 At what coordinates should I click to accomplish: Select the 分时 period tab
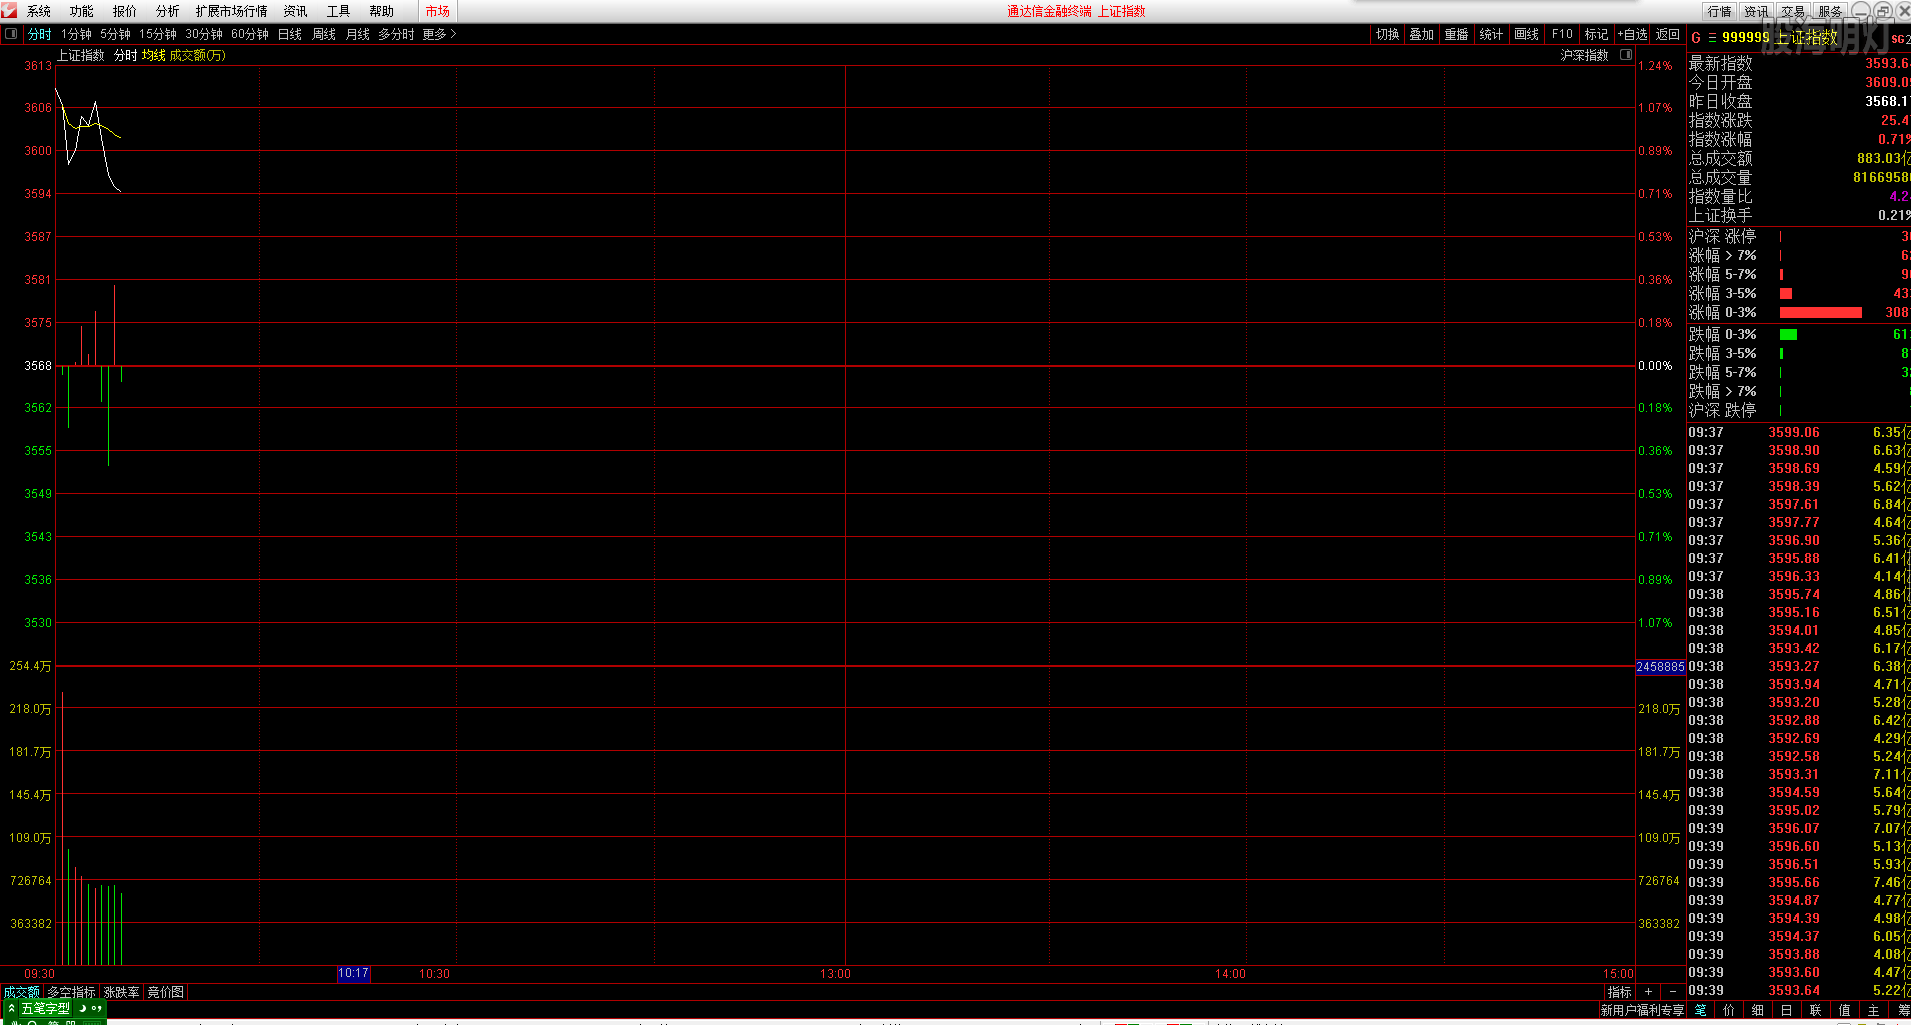39,34
